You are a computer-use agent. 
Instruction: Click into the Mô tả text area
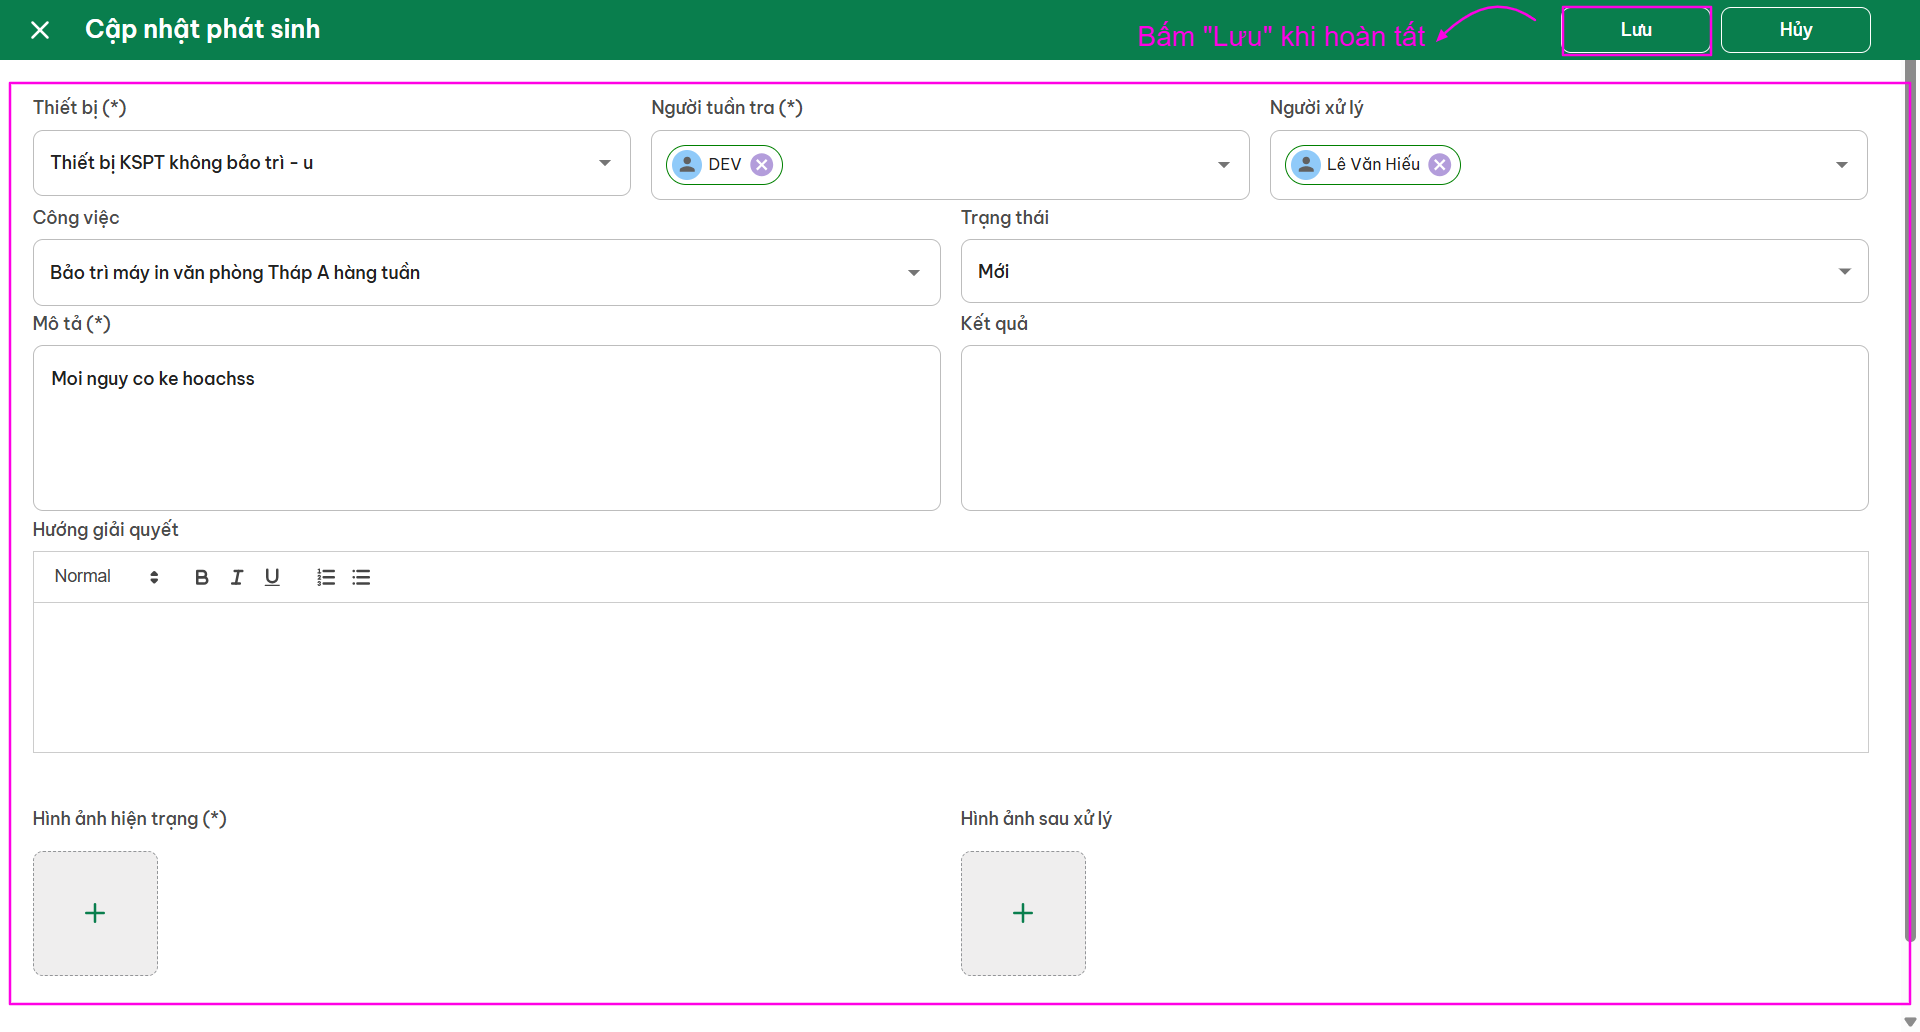click(x=486, y=440)
